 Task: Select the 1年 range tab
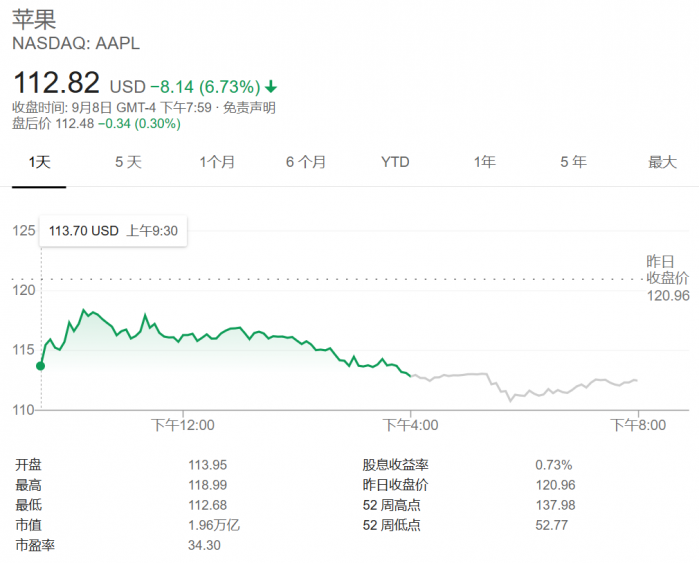pyautogui.click(x=484, y=162)
